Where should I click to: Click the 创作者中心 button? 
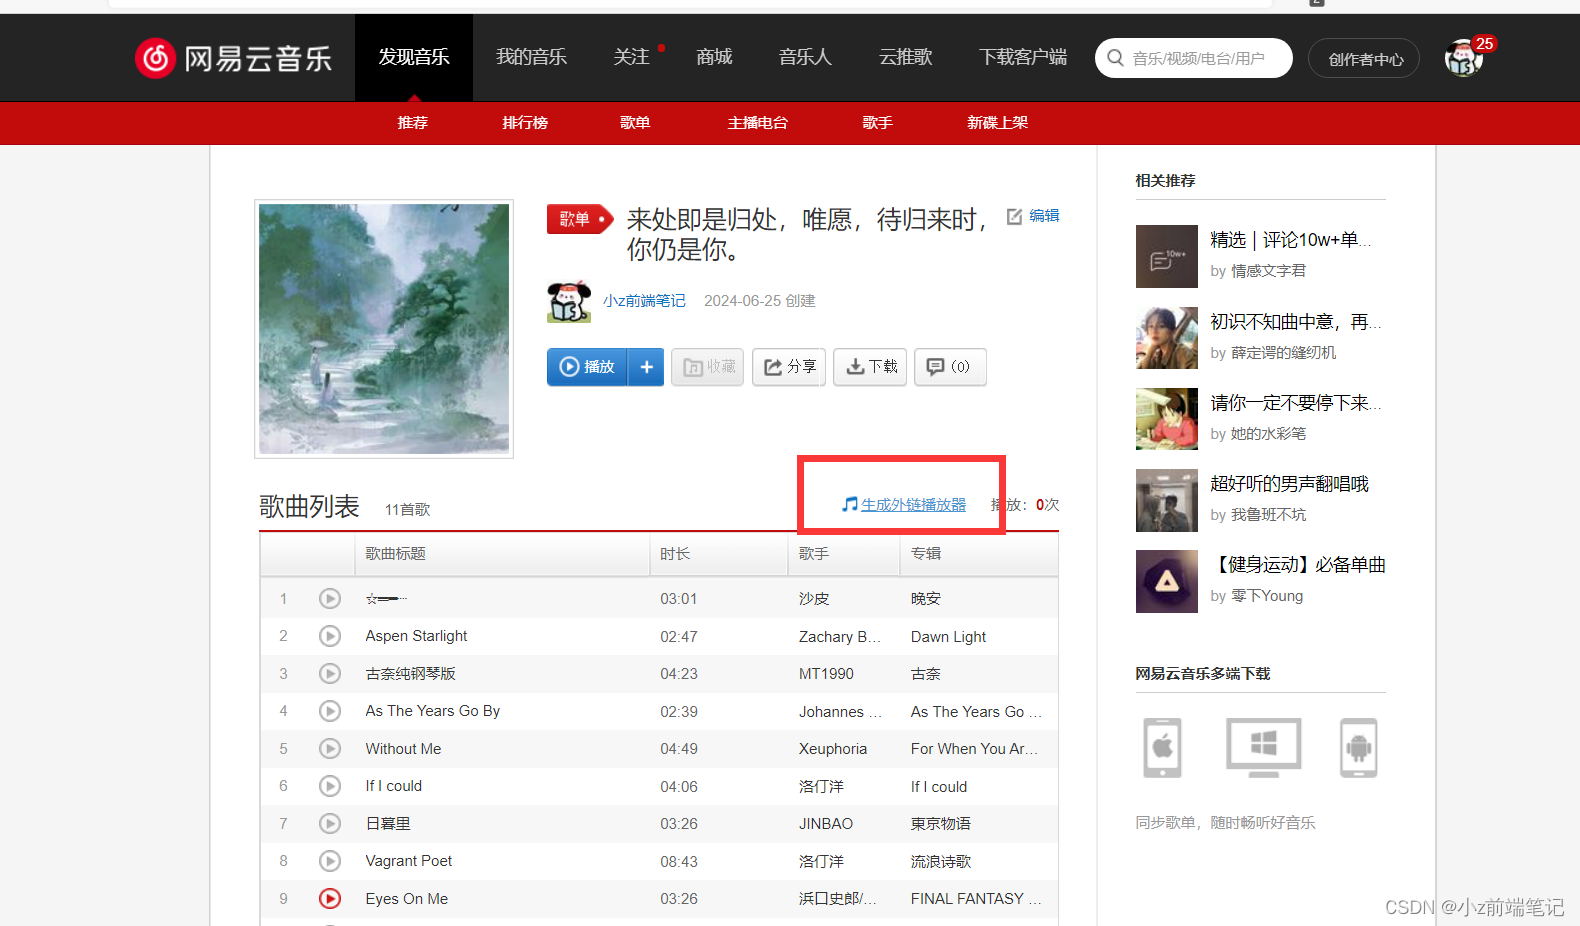click(1364, 59)
